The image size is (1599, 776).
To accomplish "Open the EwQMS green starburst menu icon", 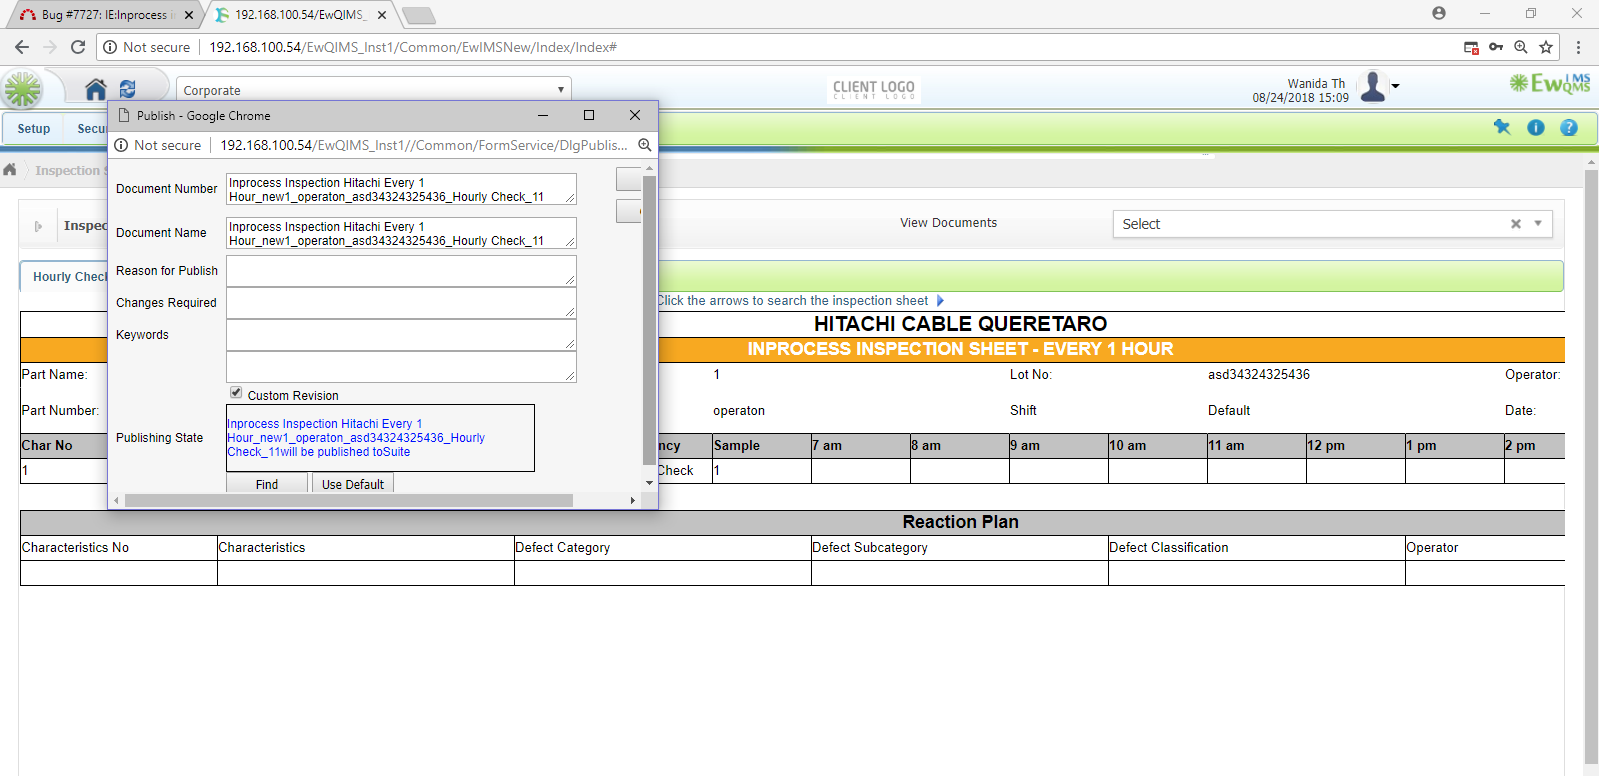I will click(x=22, y=90).
